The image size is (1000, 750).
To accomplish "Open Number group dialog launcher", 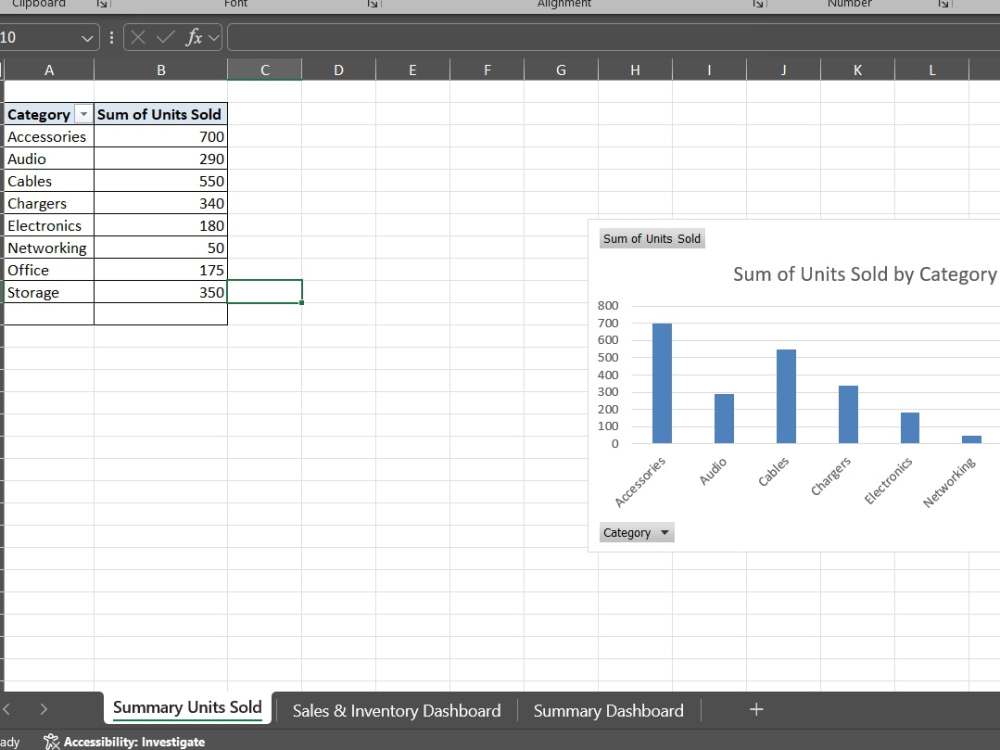I will tap(943, 4).
